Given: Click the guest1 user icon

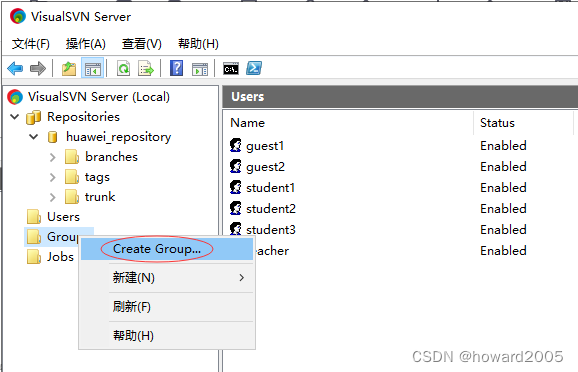Looking at the screenshot, I should pyautogui.click(x=236, y=146).
